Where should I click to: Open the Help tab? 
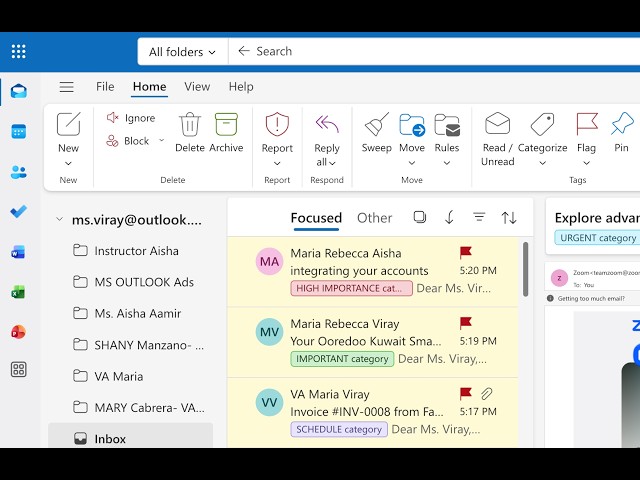coord(241,87)
